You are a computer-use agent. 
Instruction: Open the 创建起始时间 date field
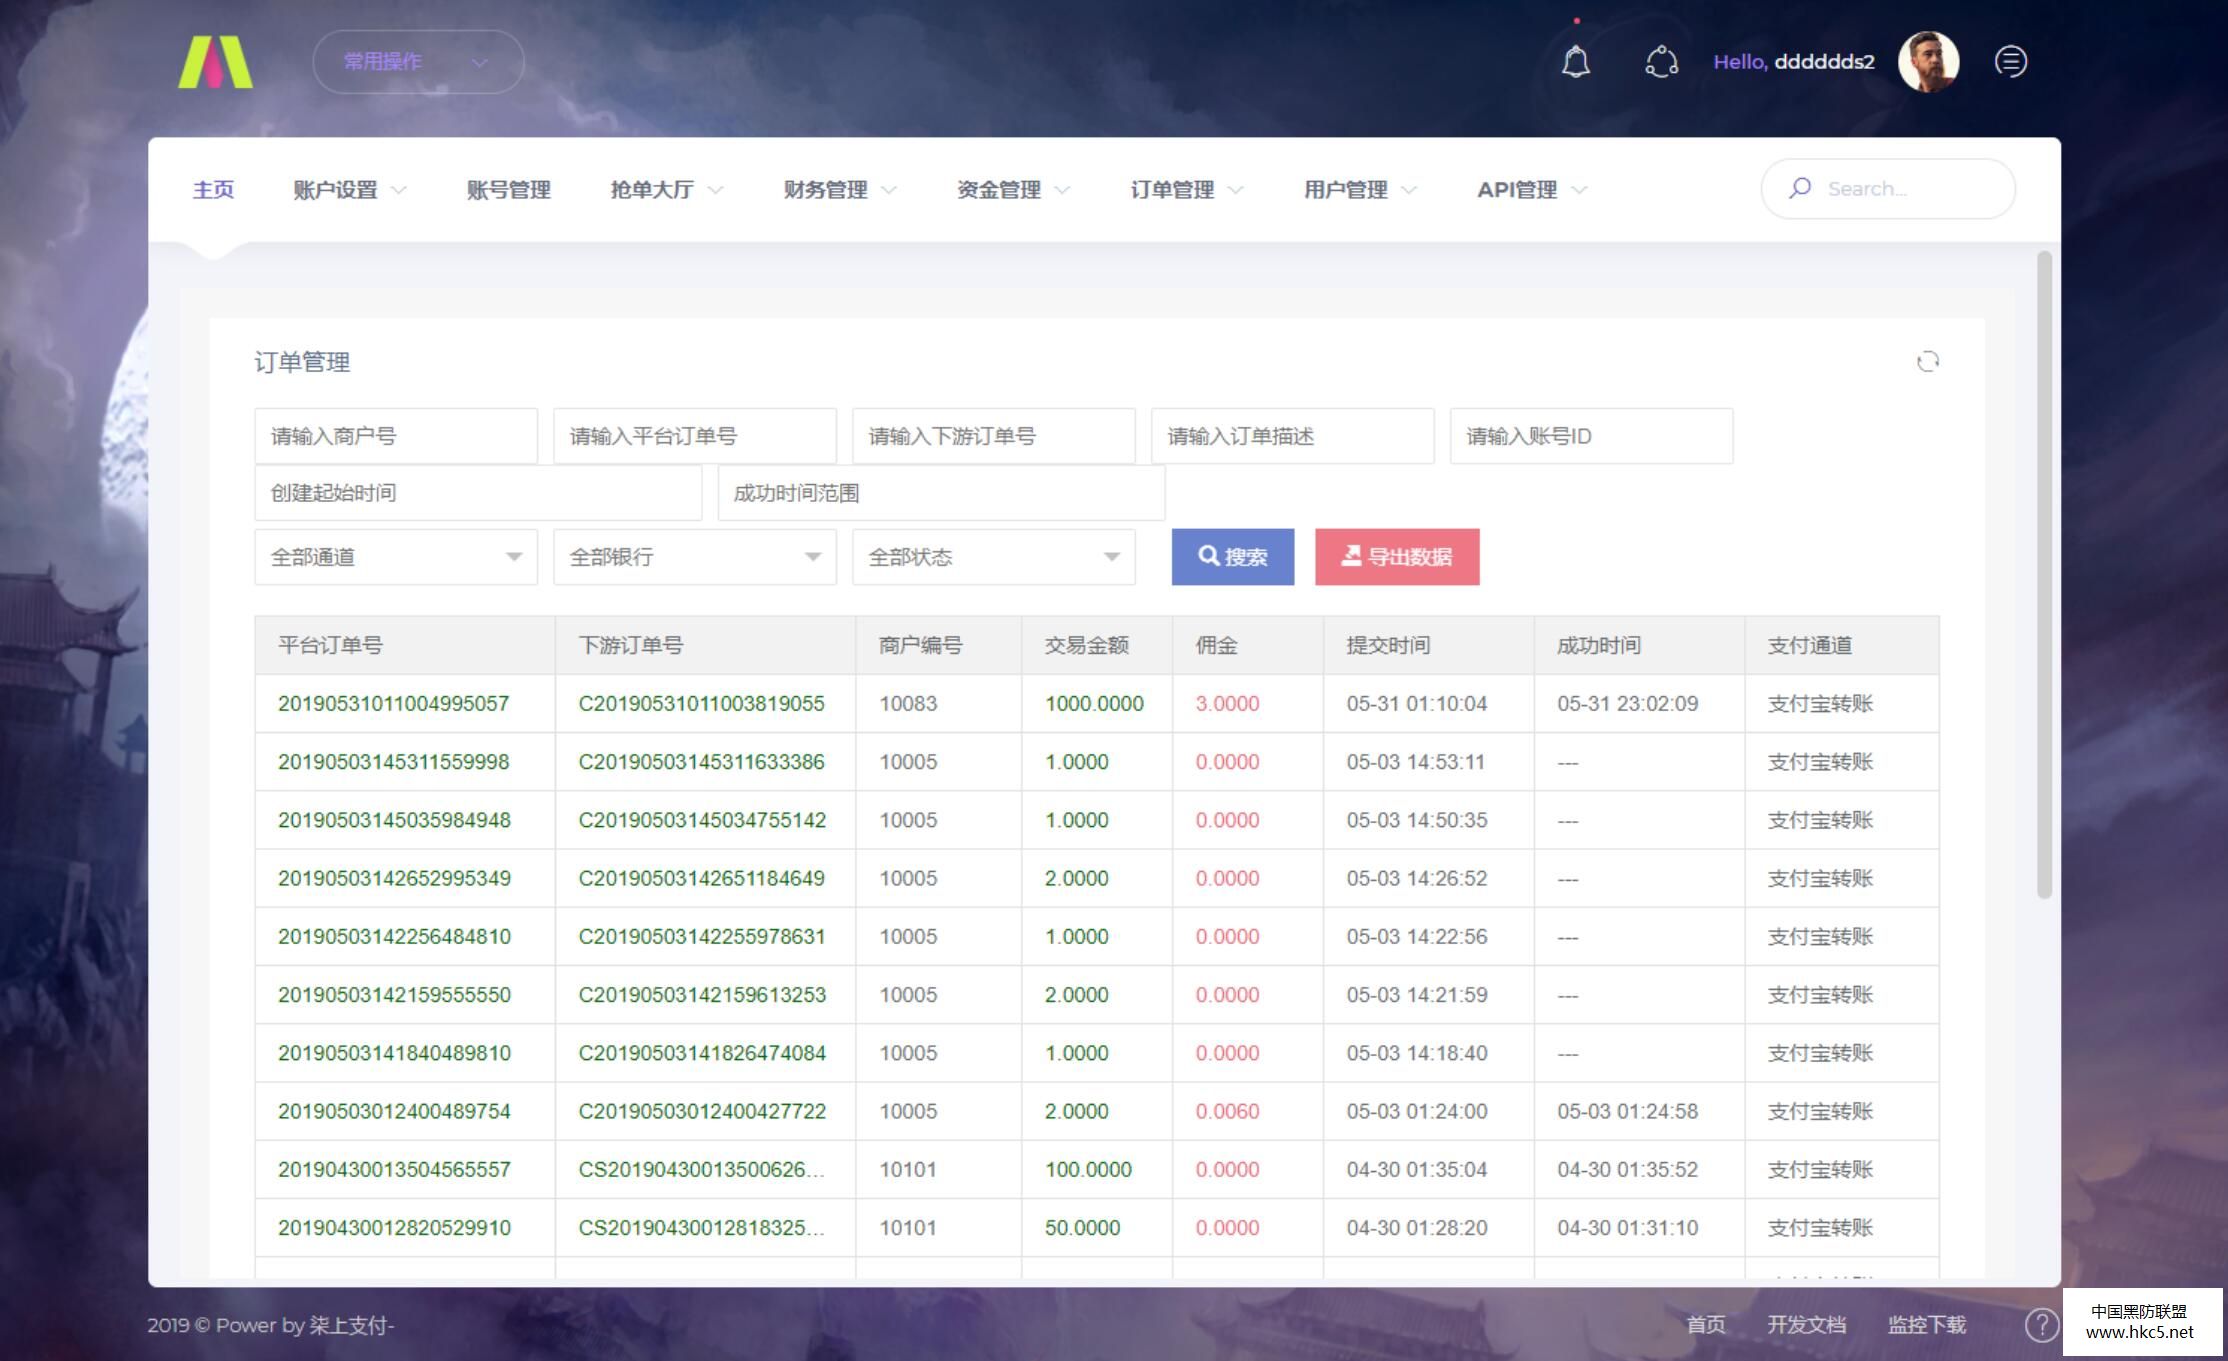(478, 493)
